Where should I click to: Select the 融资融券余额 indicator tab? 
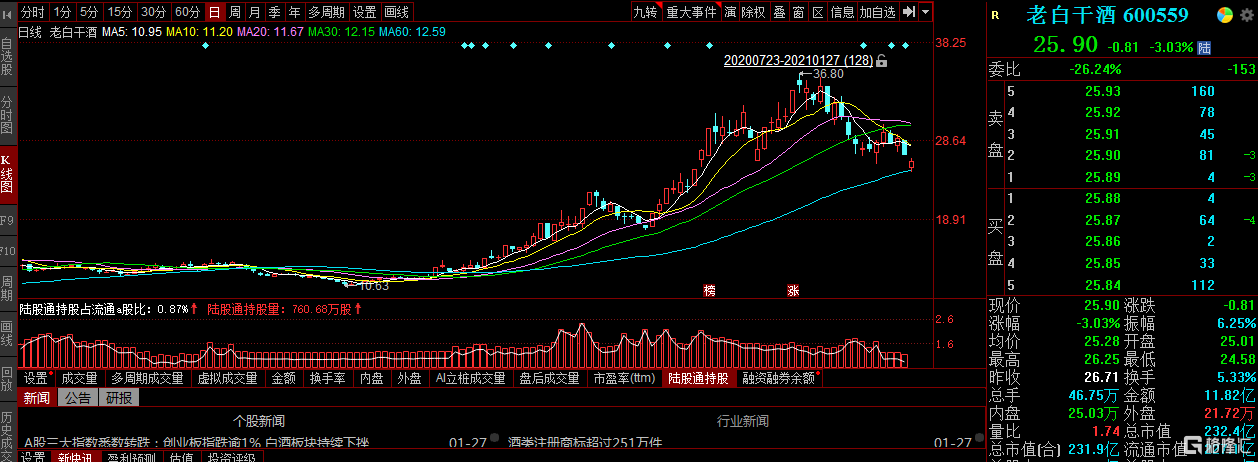779,379
